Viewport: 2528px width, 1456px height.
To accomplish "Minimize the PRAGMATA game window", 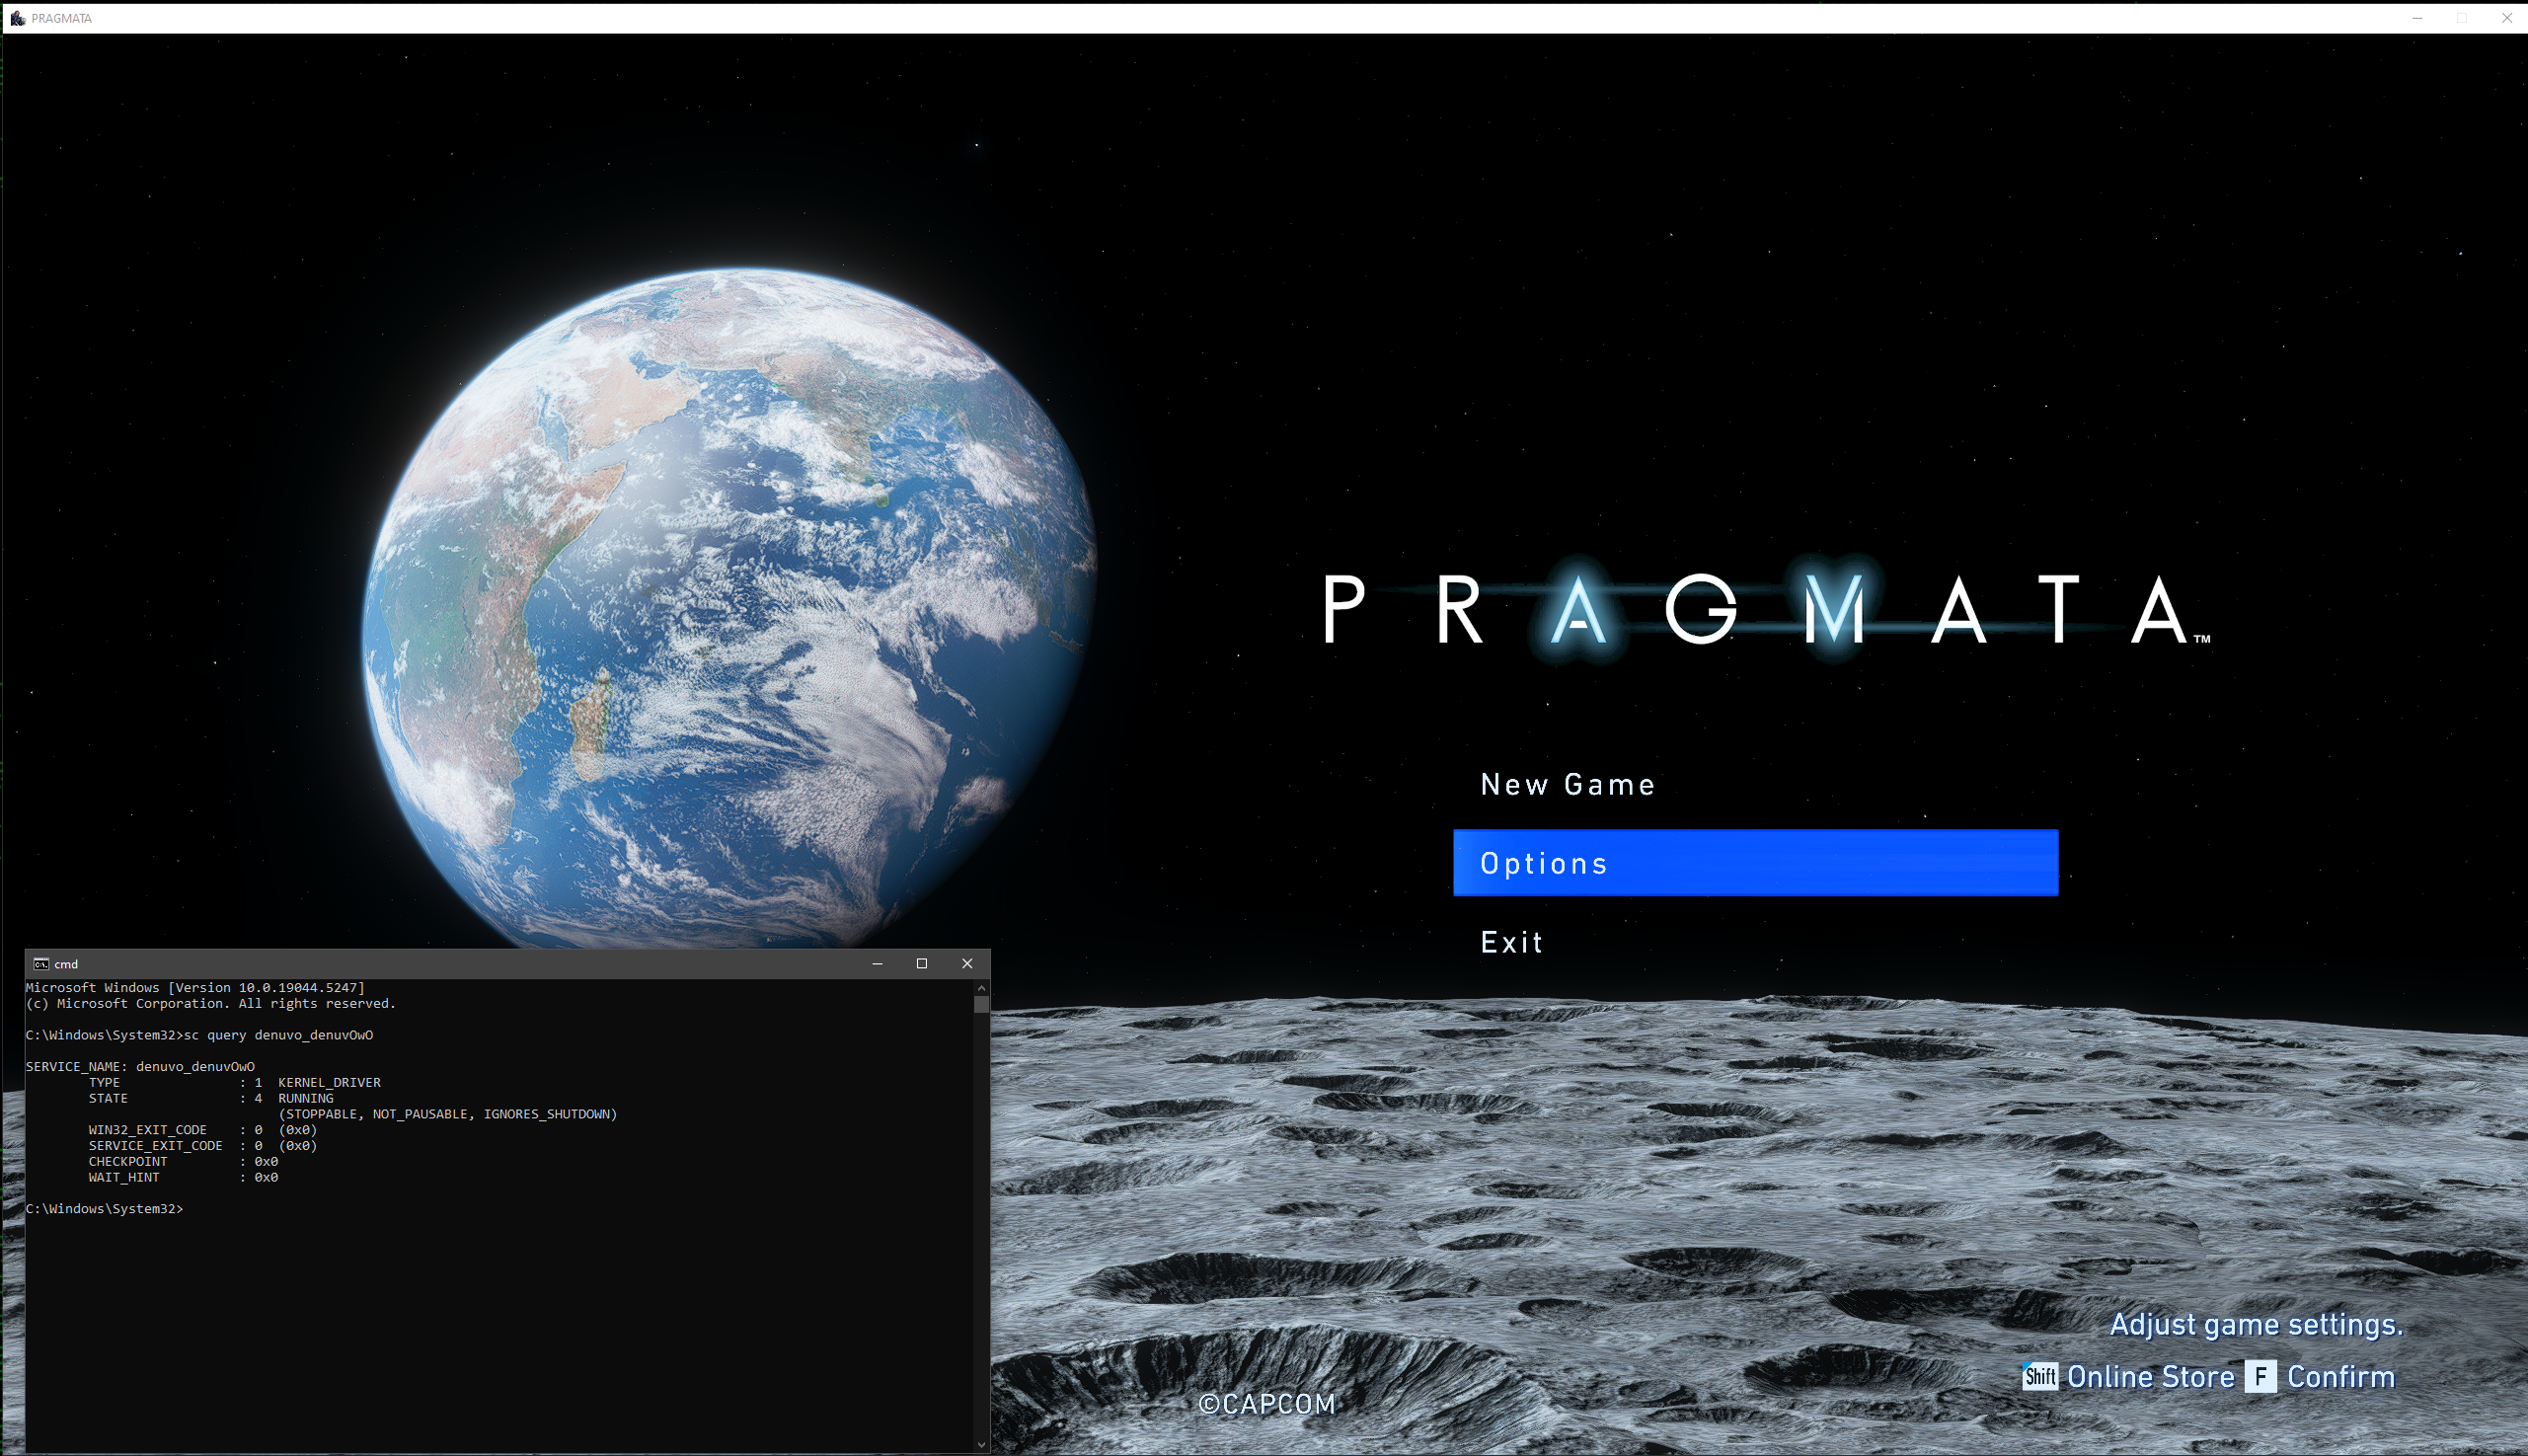I will coord(2417,18).
